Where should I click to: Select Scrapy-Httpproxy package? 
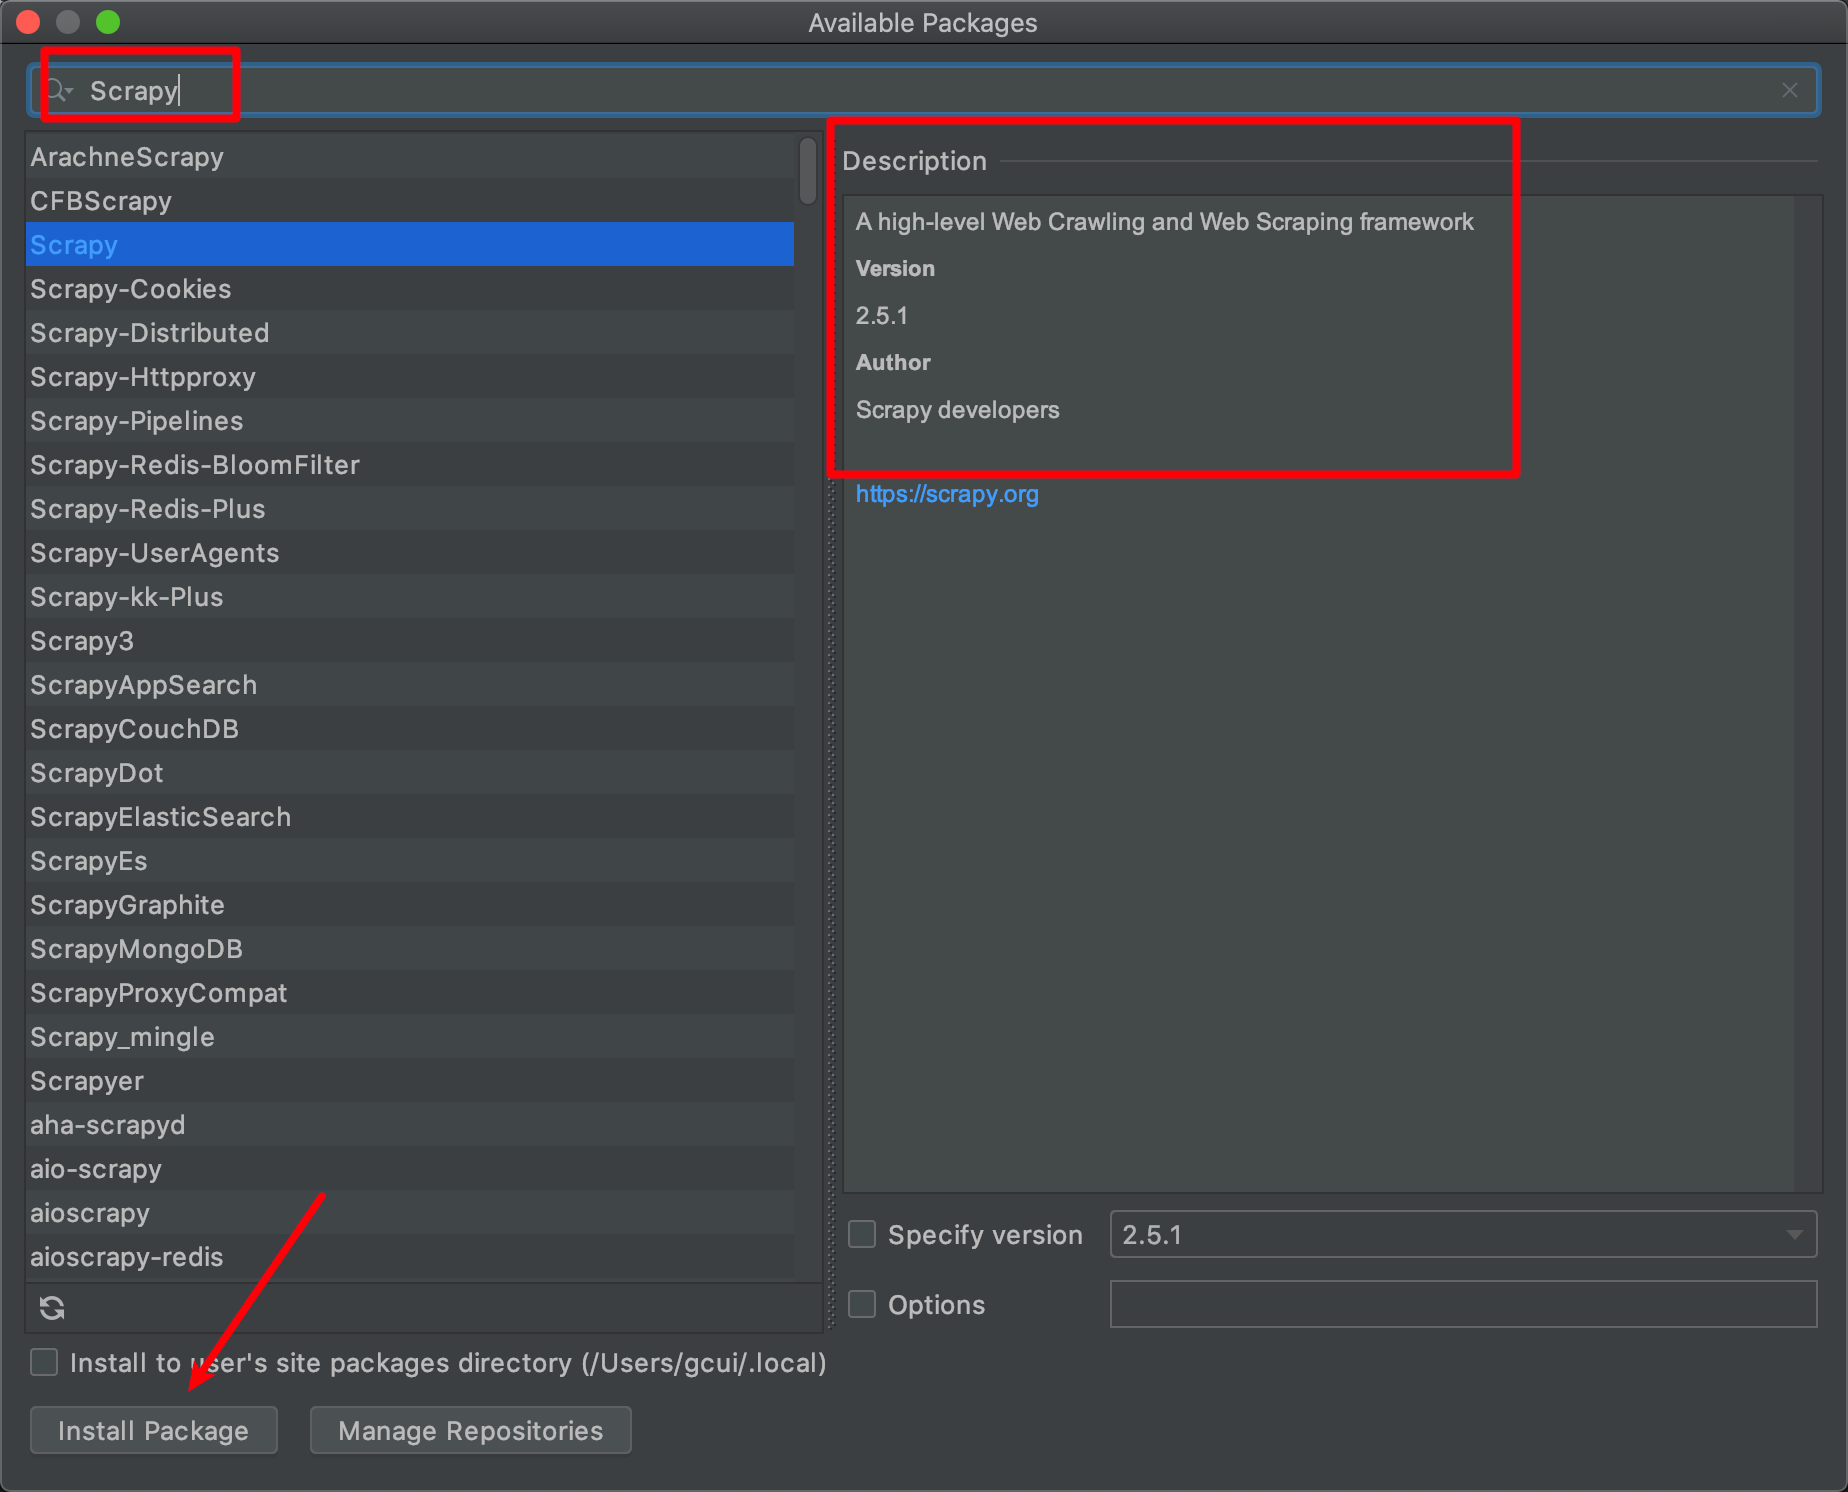(x=410, y=377)
